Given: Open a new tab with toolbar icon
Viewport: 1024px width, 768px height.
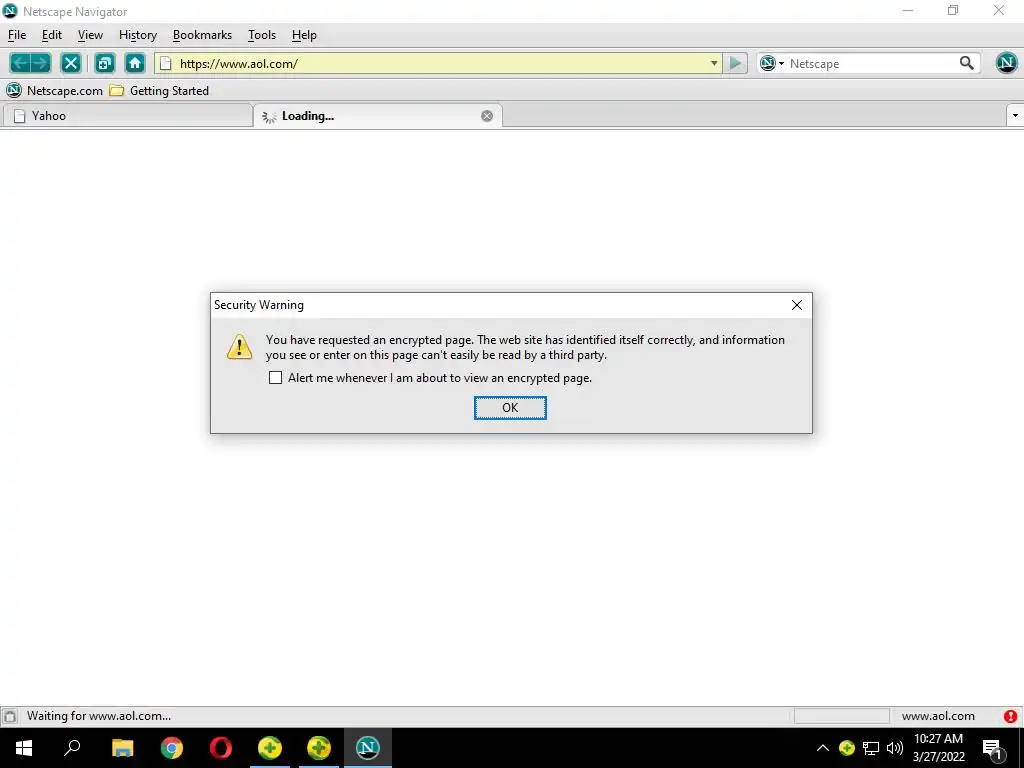Looking at the screenshot, I should pos(104,63).
